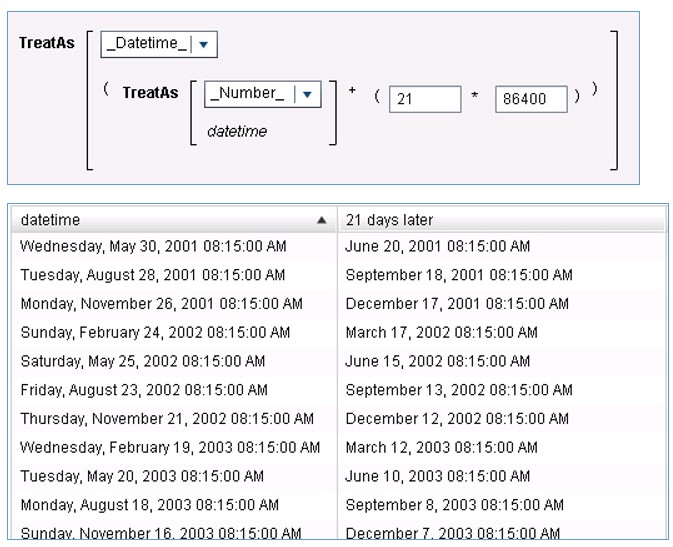
Task: Open the _Datetime_ type dropdown
Action: click(x=204, y=44)
